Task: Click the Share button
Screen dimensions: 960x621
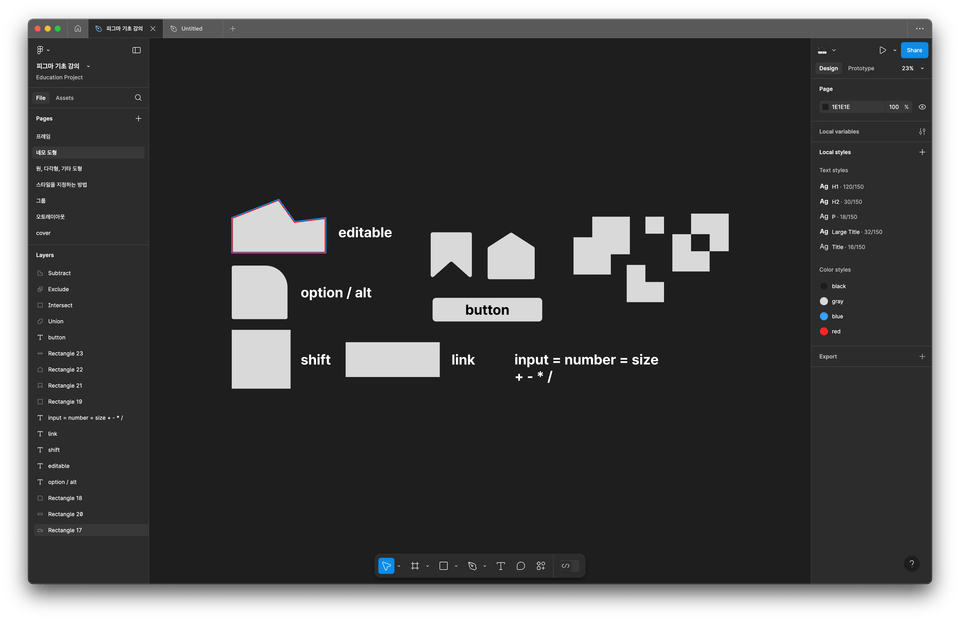Action: (x=914, y=50)
